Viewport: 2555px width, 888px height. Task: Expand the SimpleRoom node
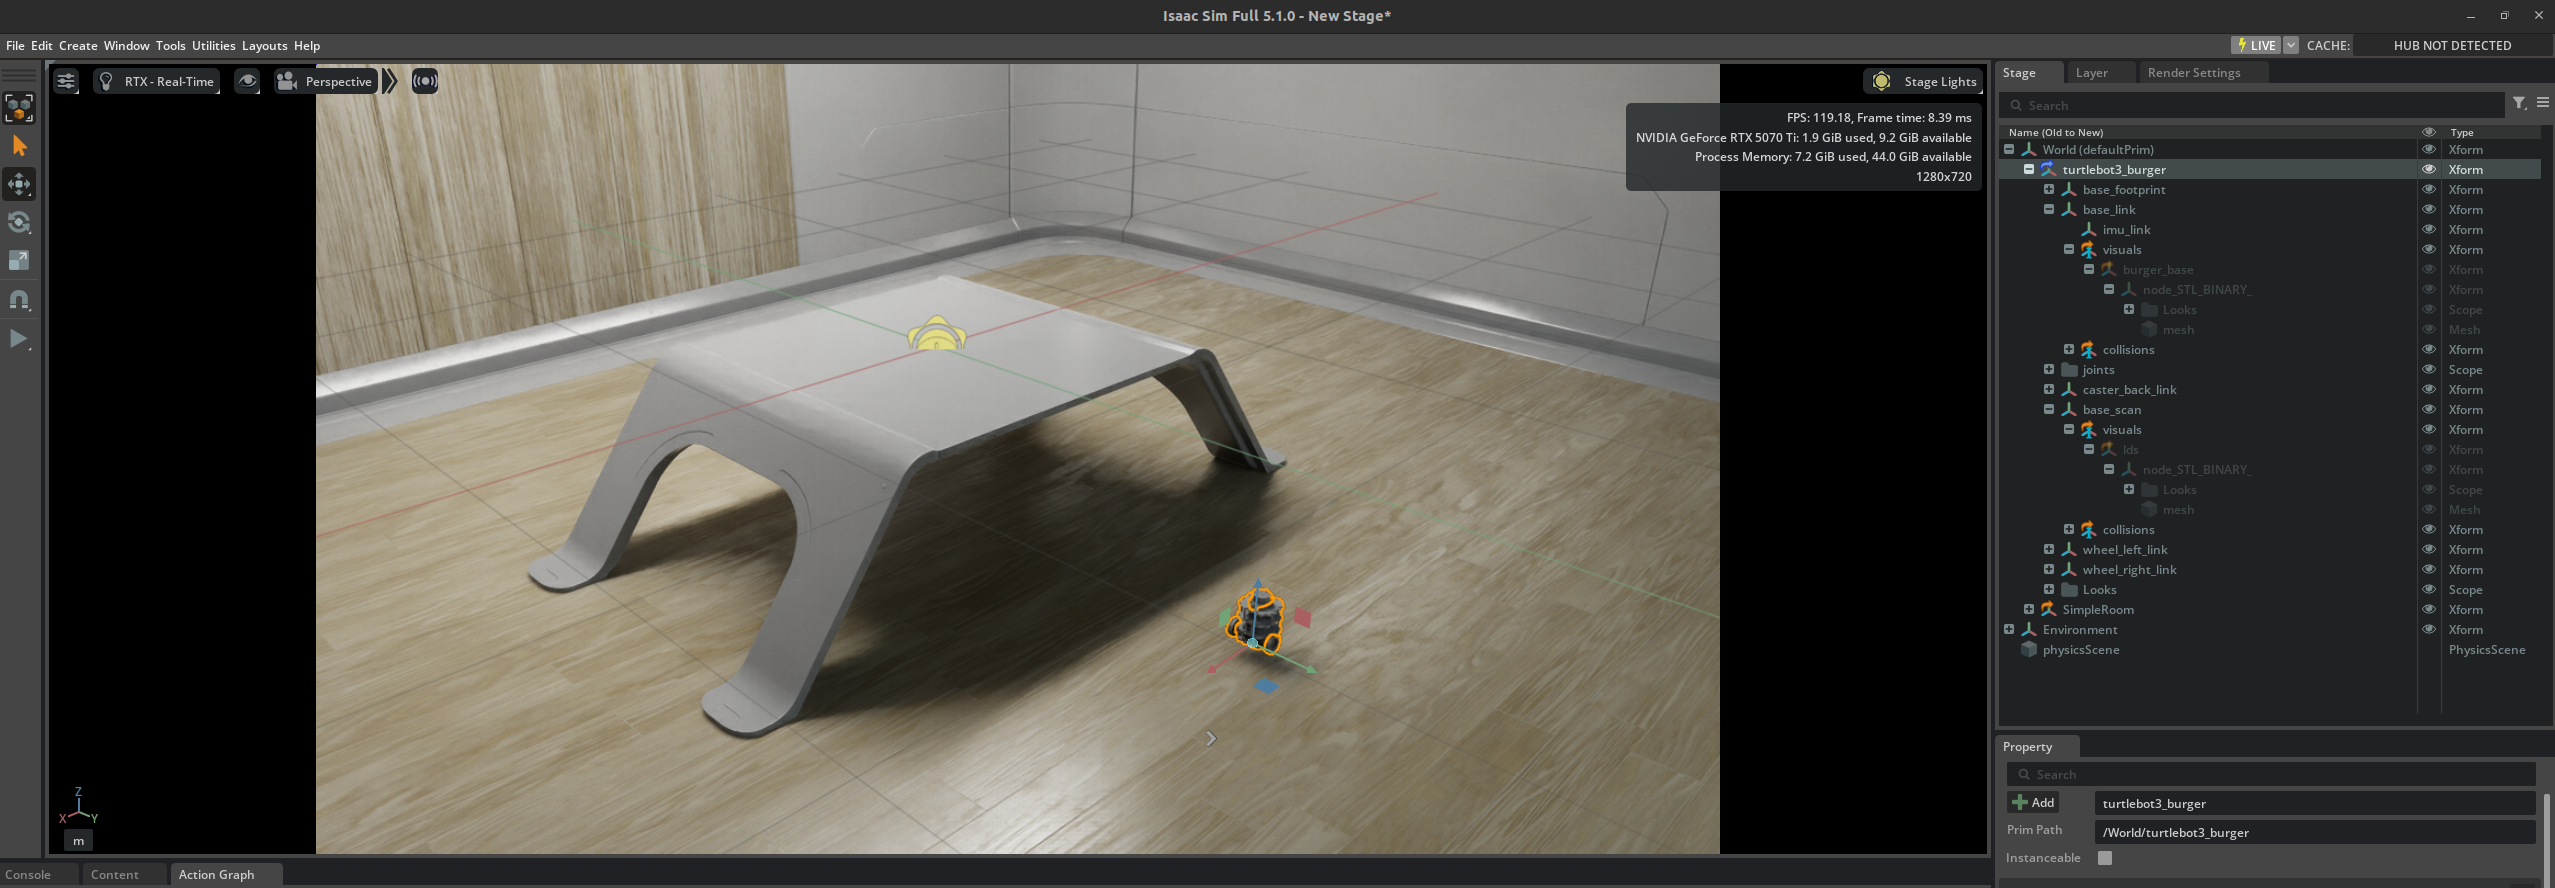(x=2028, y=609)
